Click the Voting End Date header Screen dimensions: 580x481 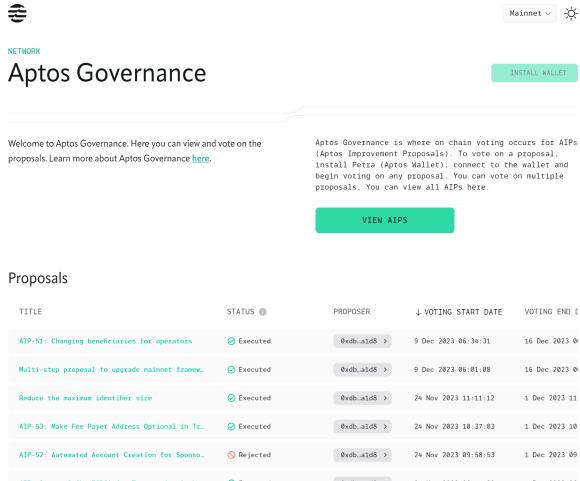pyautogui.click(x=552, y=312)
